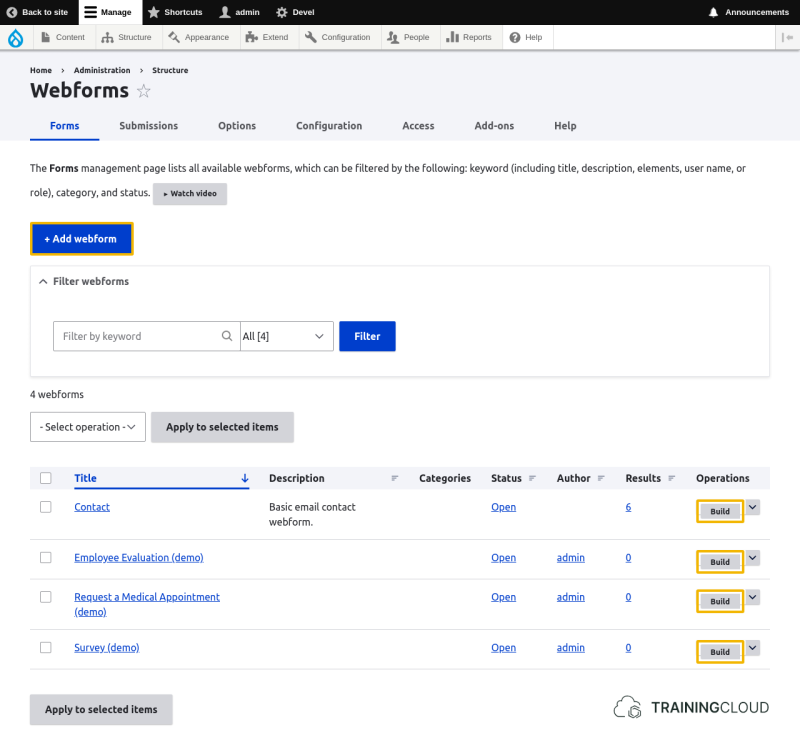
Task: Click the Results column priority icon
Action: 671,478
